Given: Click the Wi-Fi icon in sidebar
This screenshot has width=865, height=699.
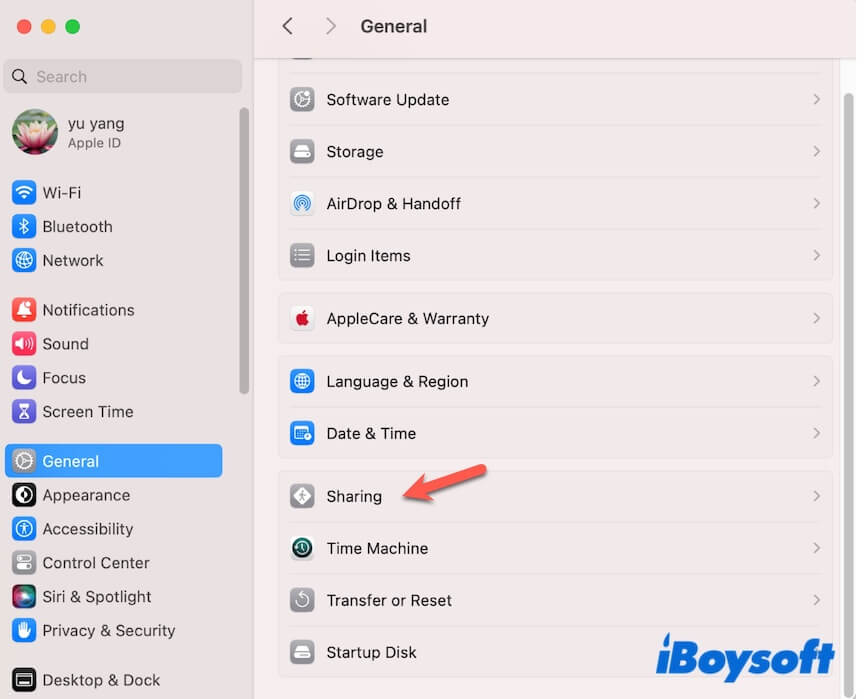Looking at the screenshot, I should pyautogui.click(x=24, y=193).
